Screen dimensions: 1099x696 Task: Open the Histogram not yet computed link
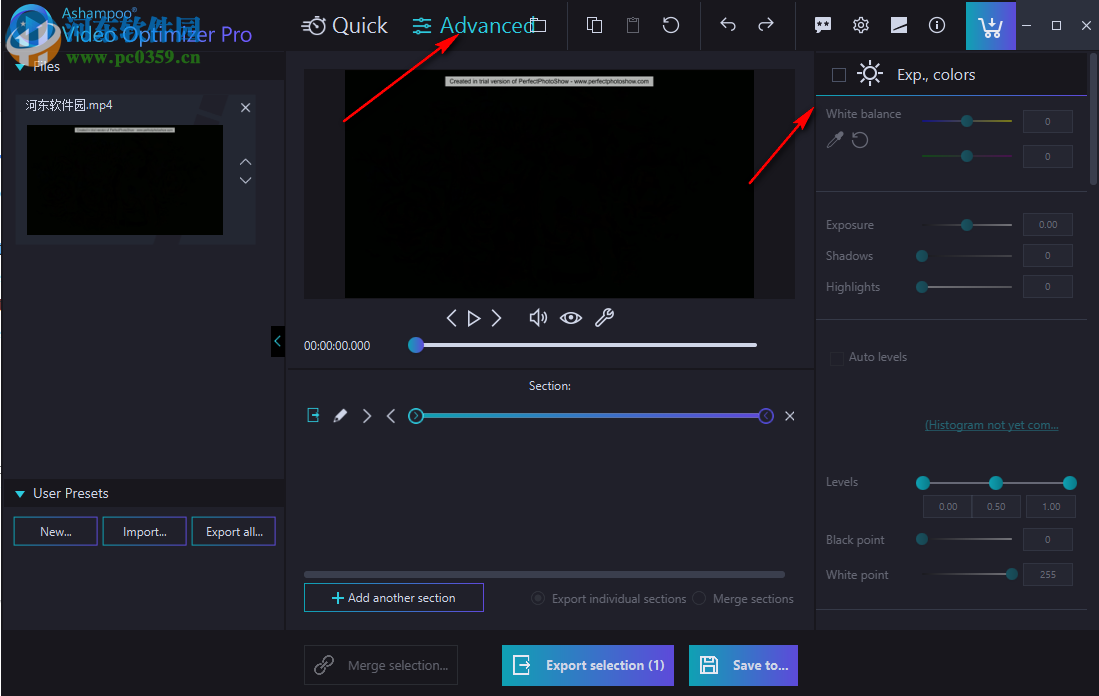[991, 424]
